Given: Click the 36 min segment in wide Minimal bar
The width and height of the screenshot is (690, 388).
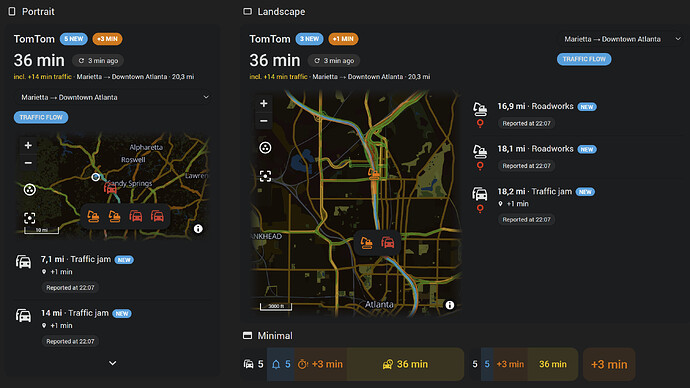Looking at the screenshot, I should coord(405,364).
